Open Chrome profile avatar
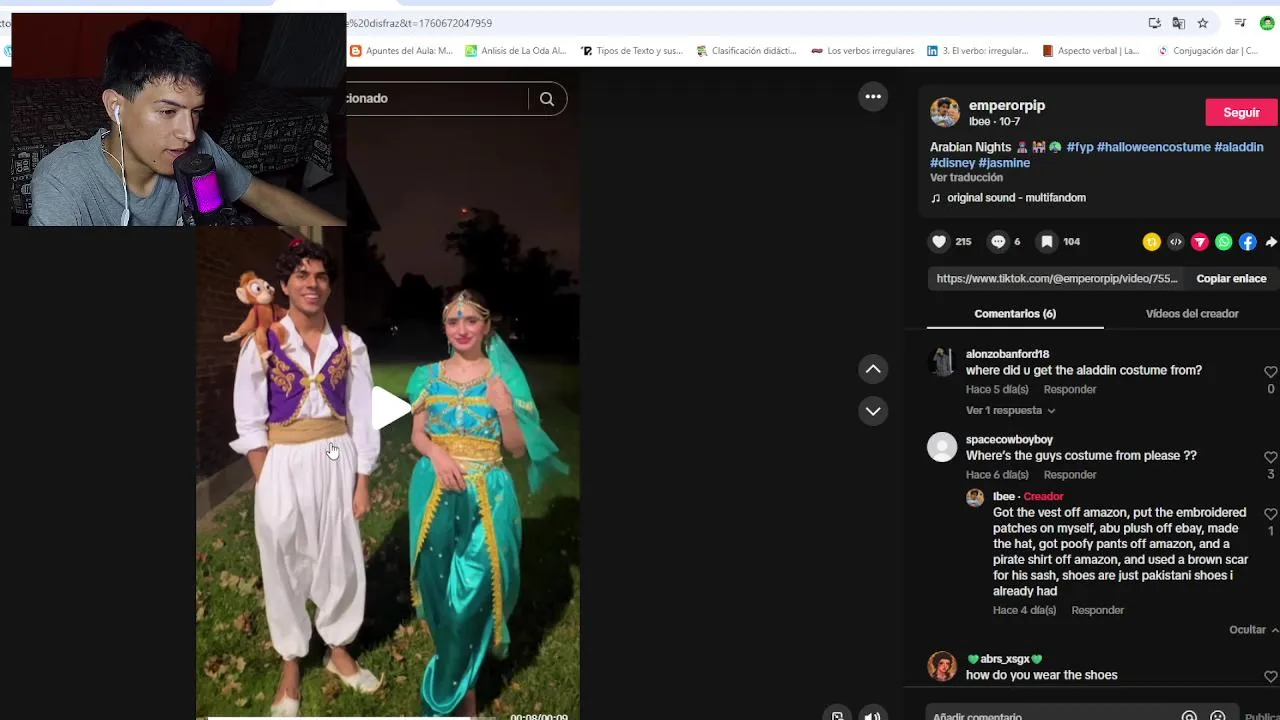The height and width of the screenshot is (720, 1280). (x=1267, y=23)
